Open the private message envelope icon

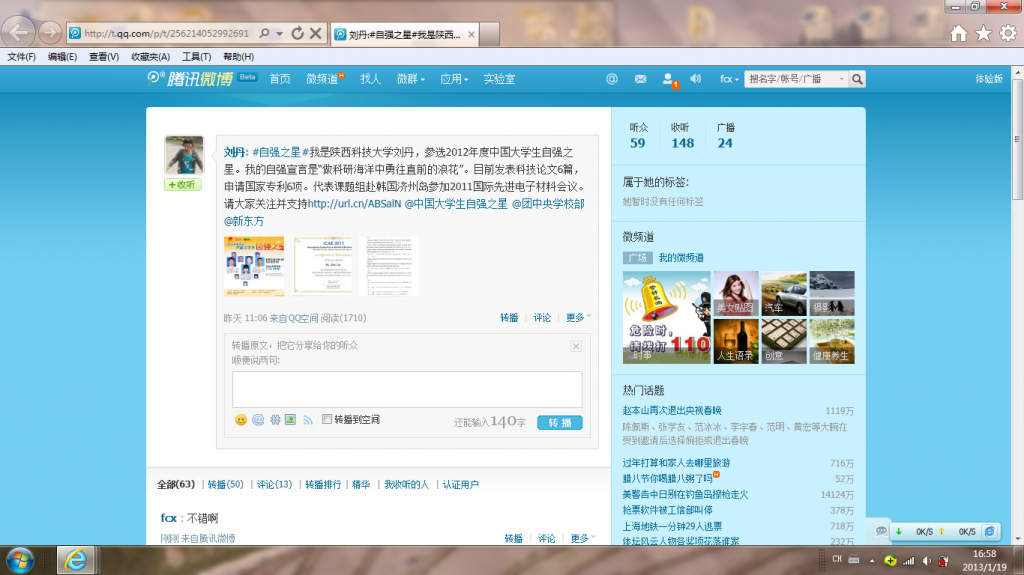click(x=641, y=79)
